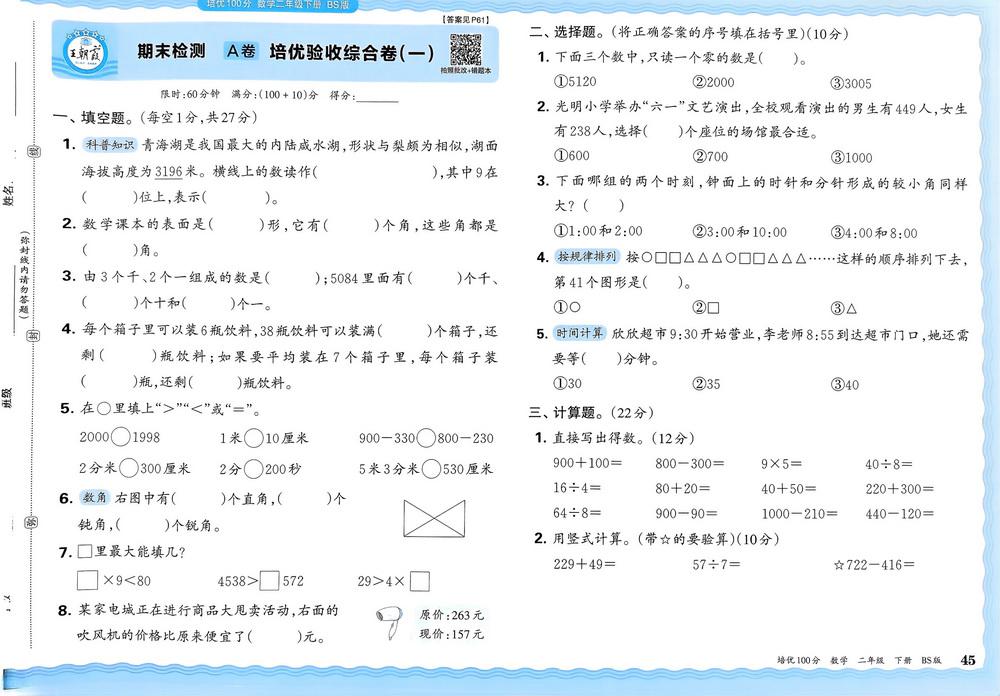1000x696 pixels.
Task: Pick the answer '①600'
Action: [x=571, y=156]
